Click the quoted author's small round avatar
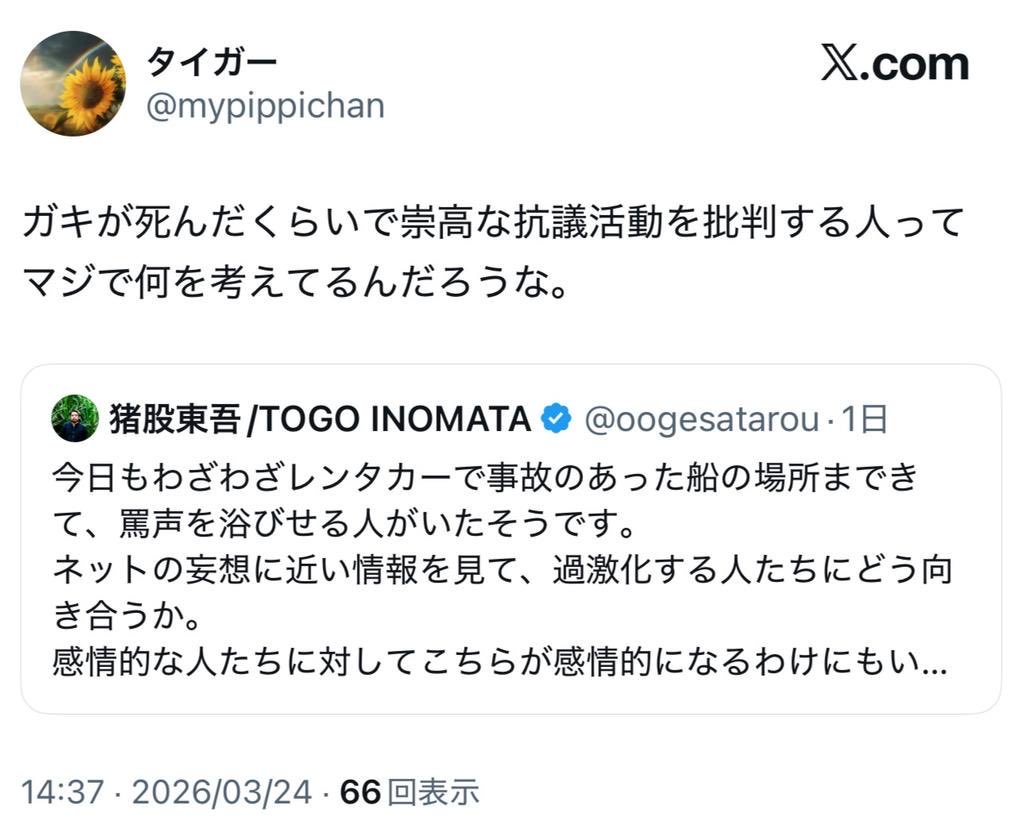1024x821 pixels. (x=75, y=419)
